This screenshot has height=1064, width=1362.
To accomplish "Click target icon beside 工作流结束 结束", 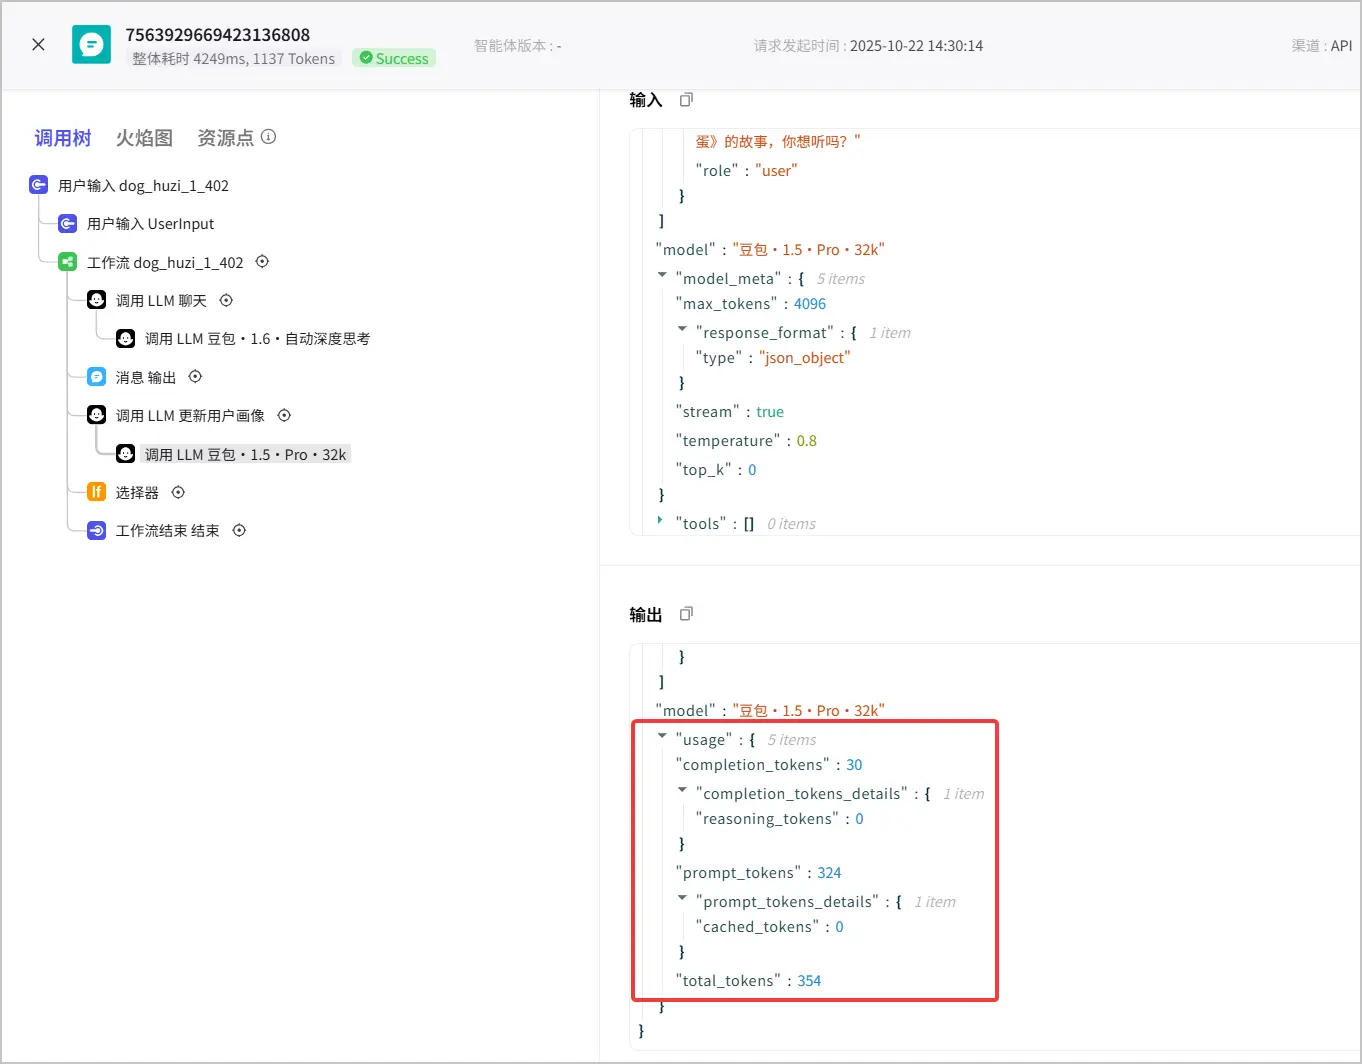I will click(x=239, y=530).
